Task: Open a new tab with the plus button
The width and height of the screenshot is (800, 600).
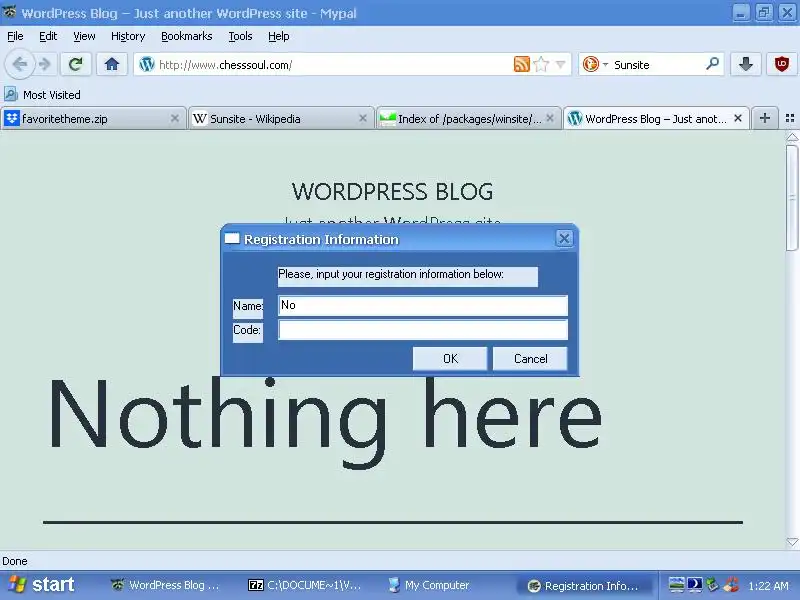Action: tap(764, 118)
